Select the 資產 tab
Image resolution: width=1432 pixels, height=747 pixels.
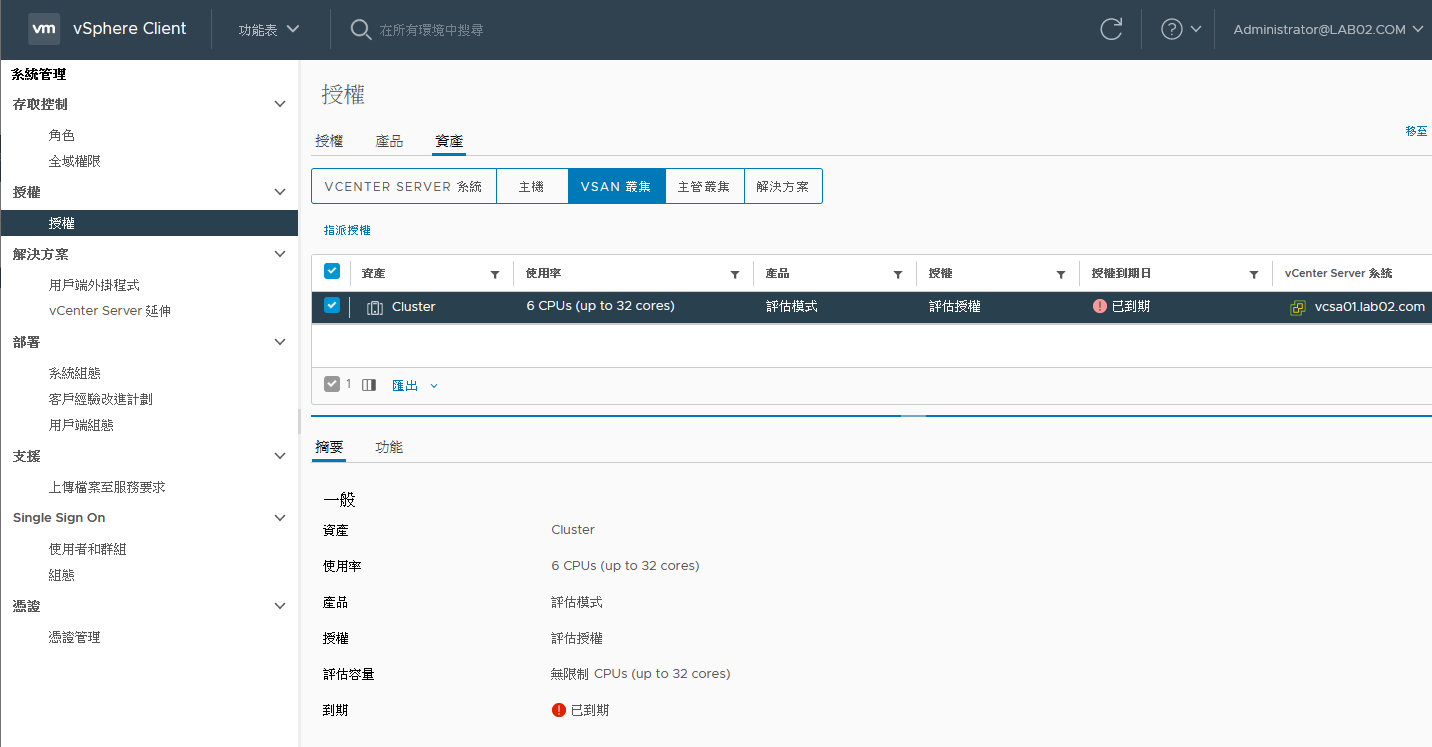(x=449, y=141)
